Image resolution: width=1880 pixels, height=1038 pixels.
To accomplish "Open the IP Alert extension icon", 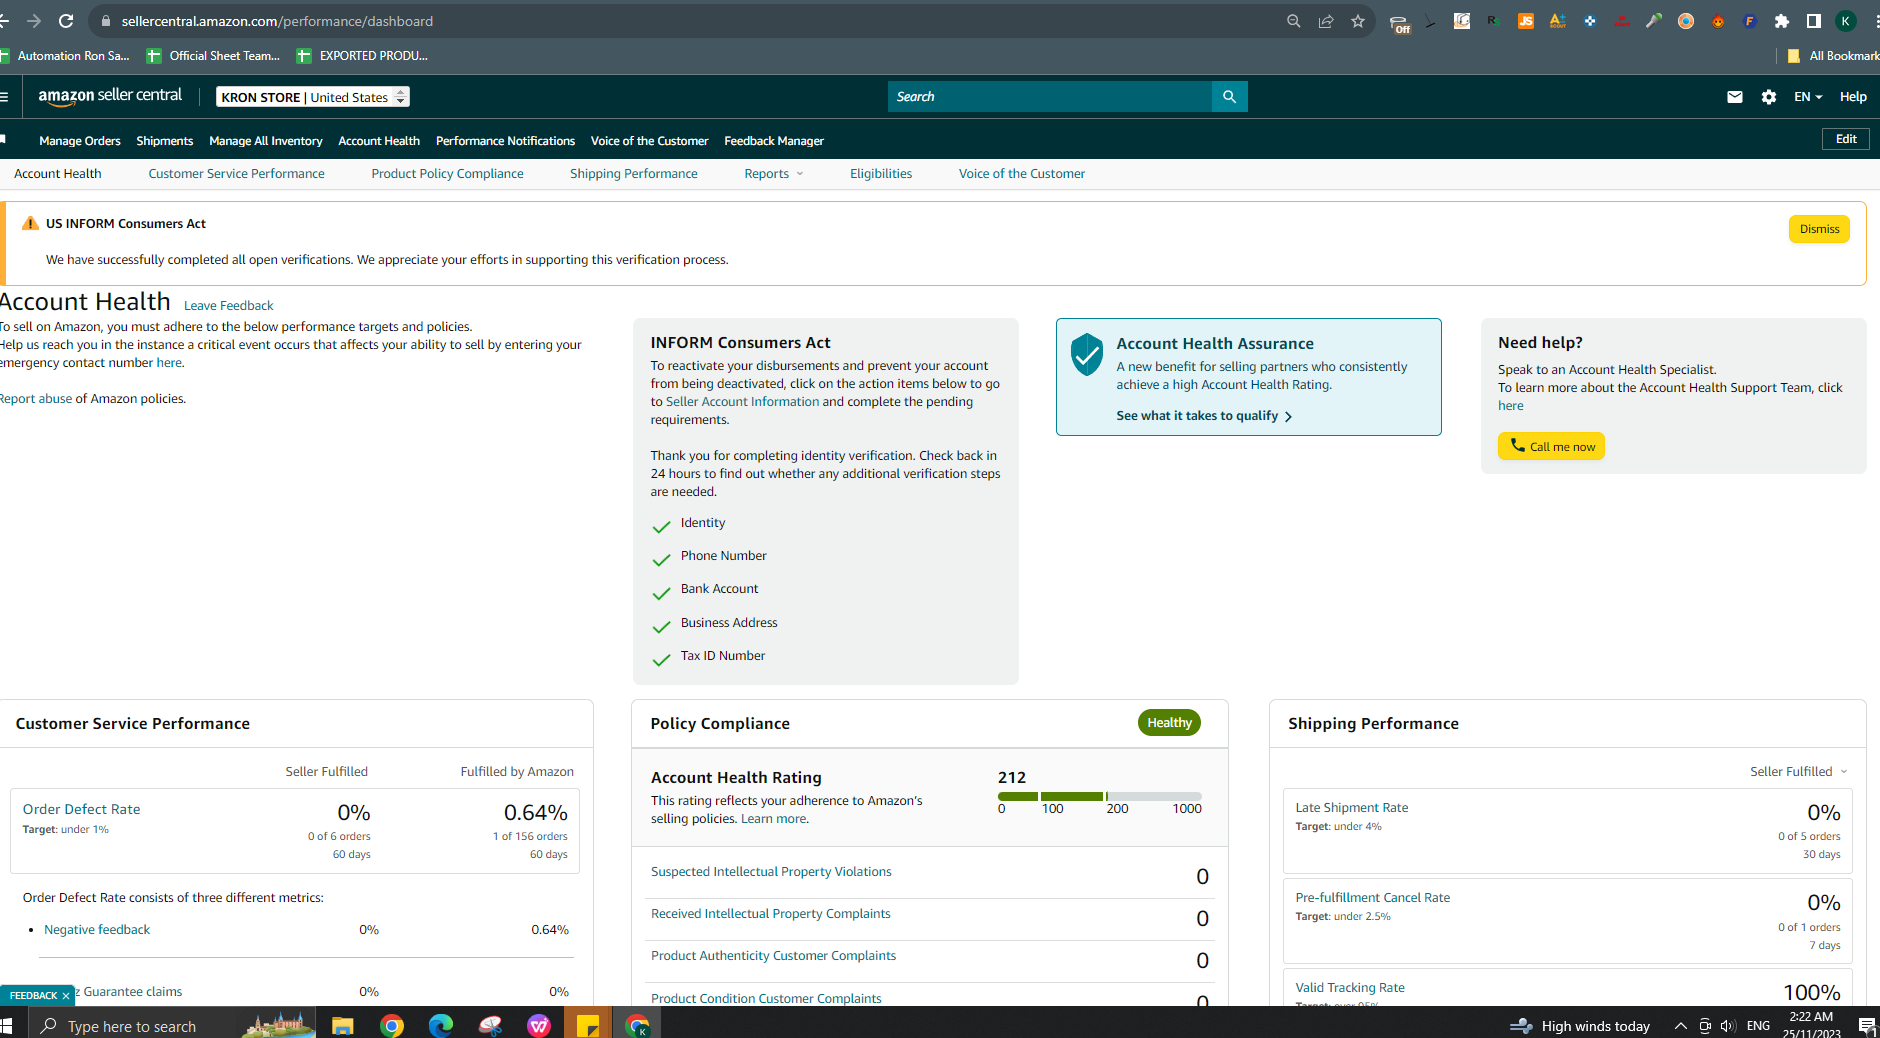I will tap(1621, 21).
